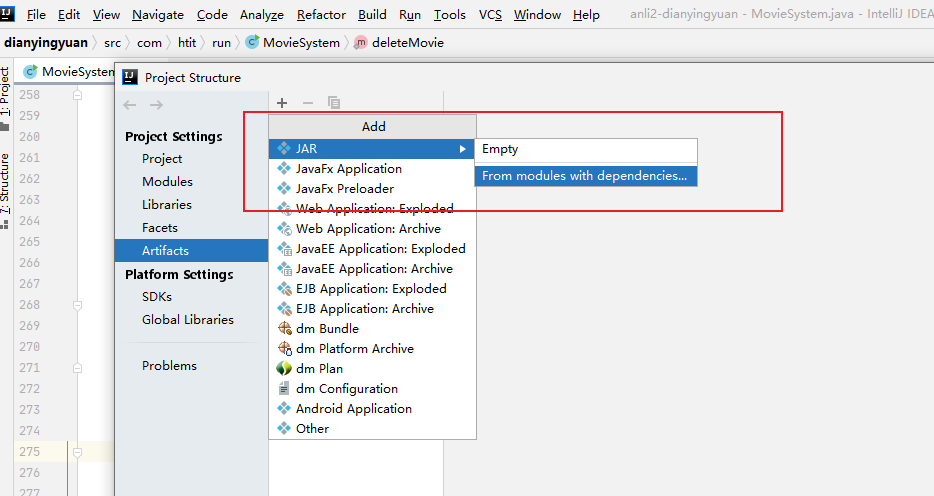Open the View menu
This screenshot has height=496, width=934.
point(106,14)
